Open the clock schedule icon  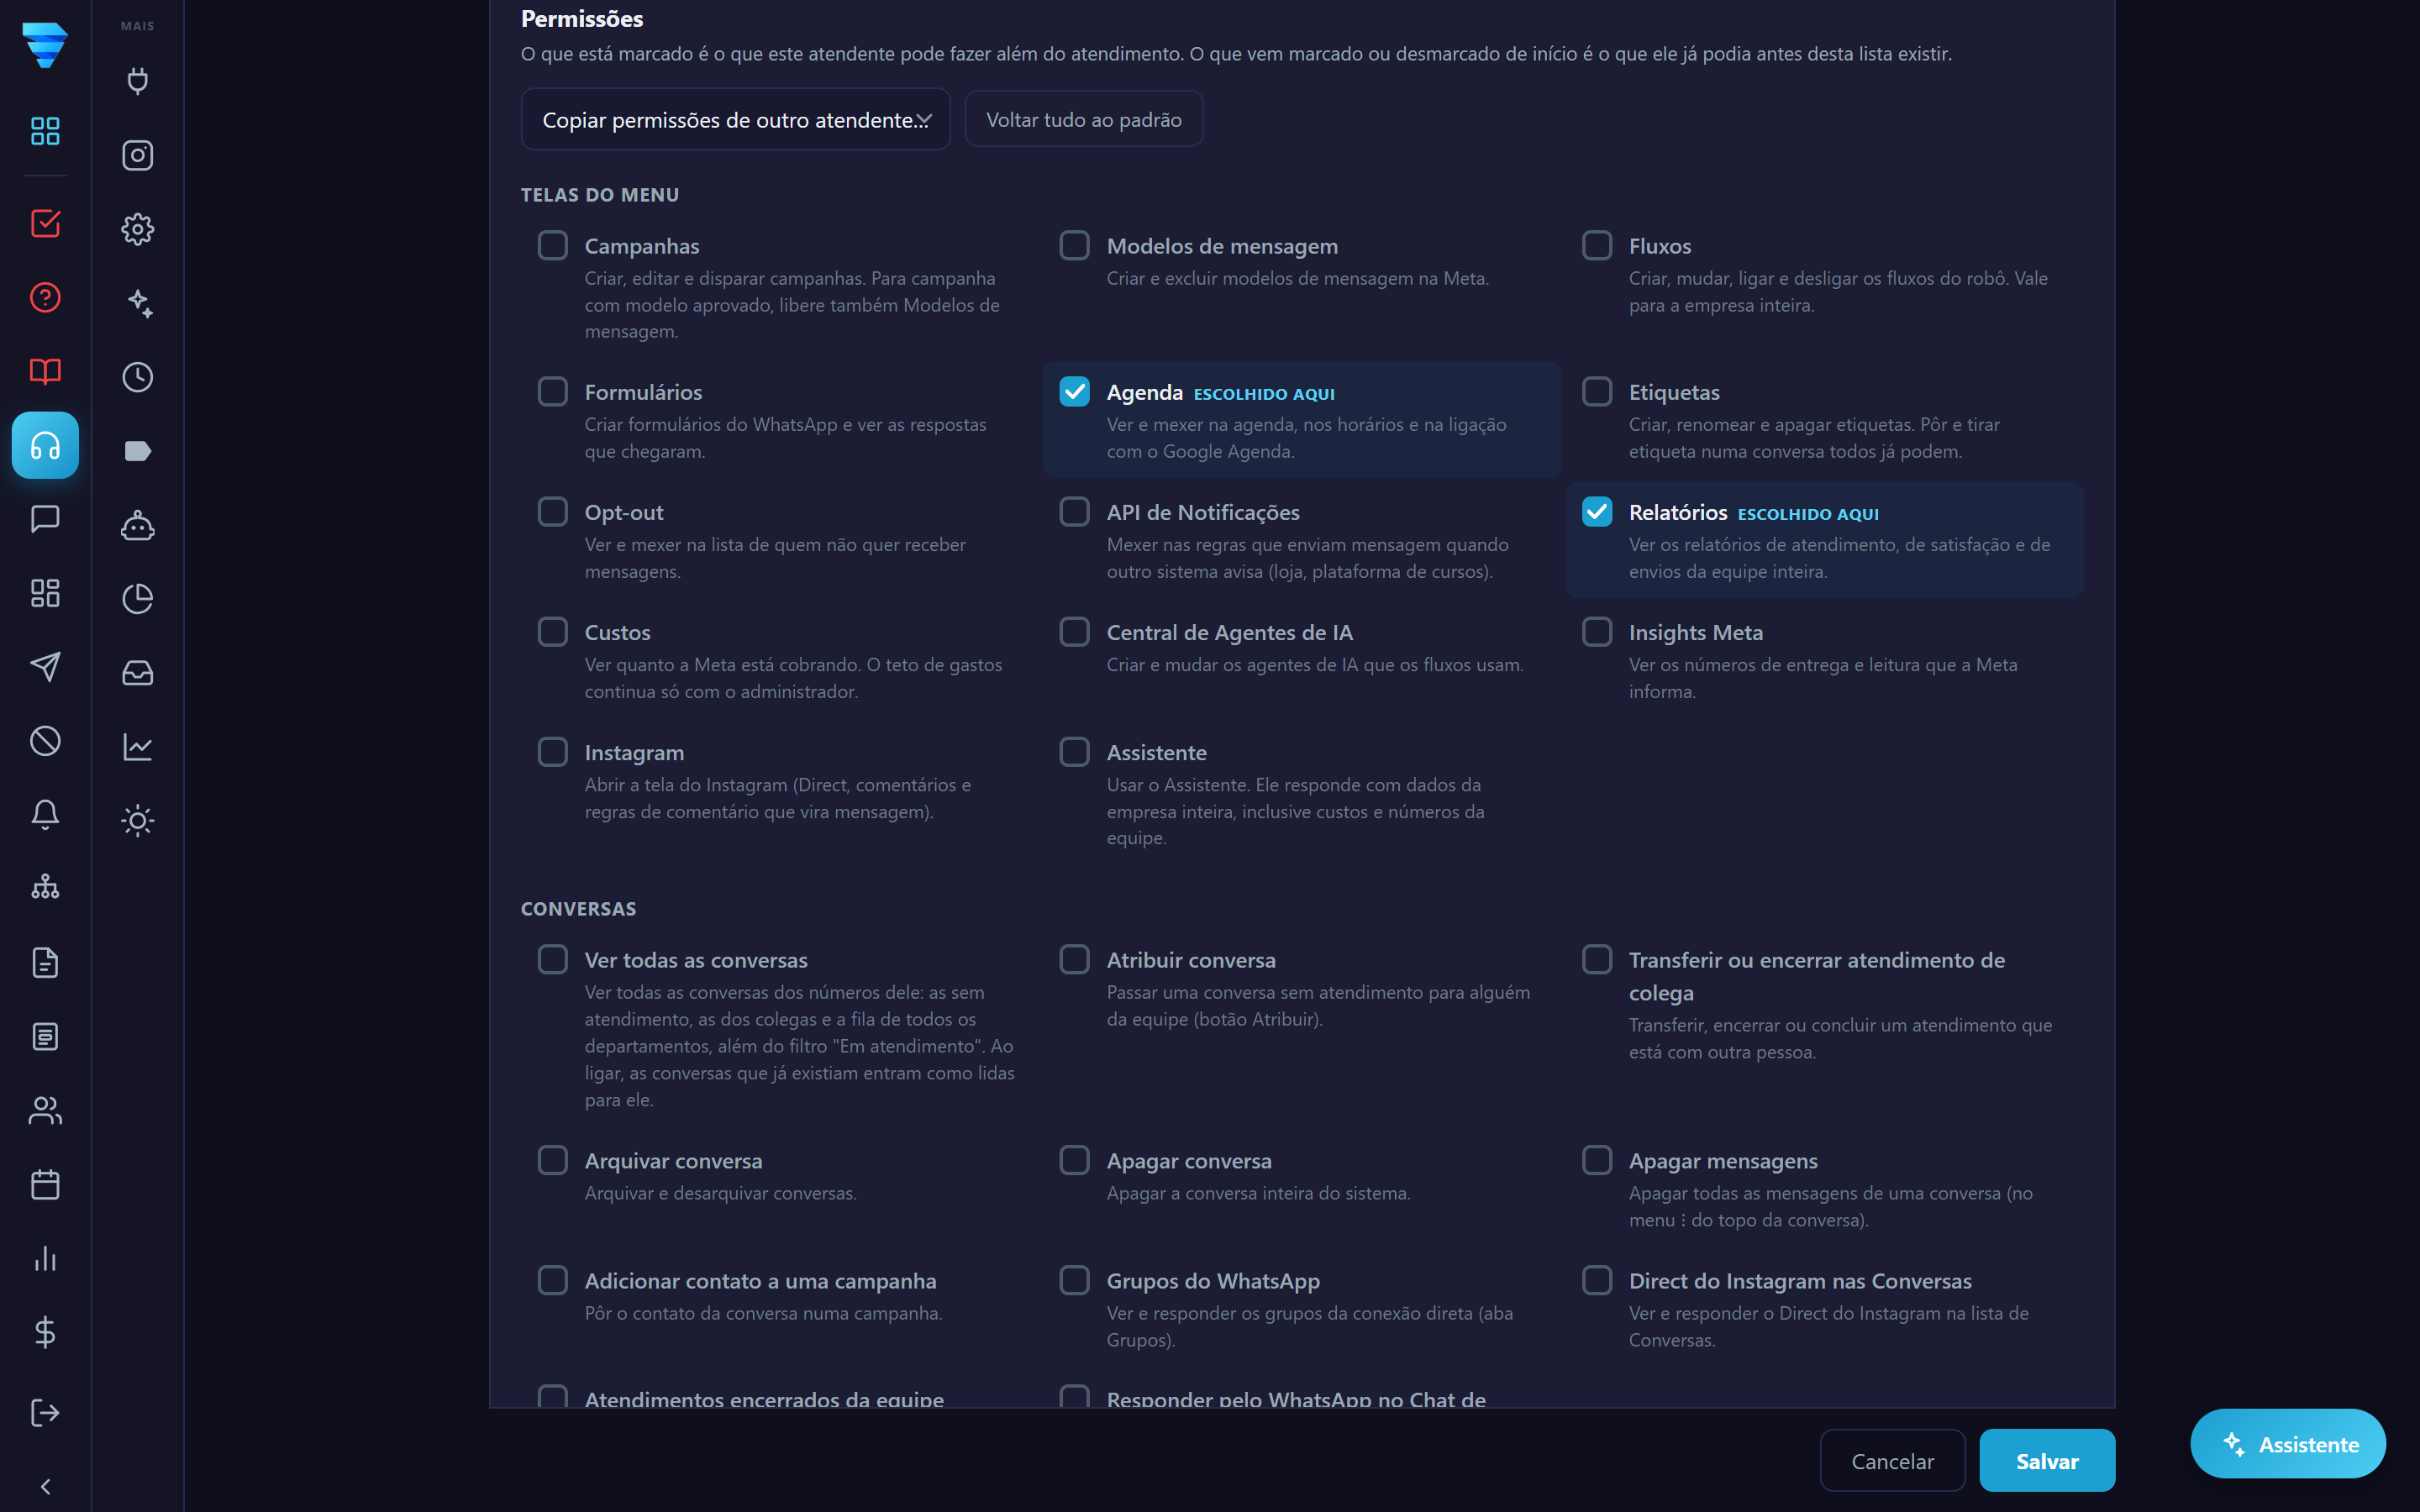137,377
